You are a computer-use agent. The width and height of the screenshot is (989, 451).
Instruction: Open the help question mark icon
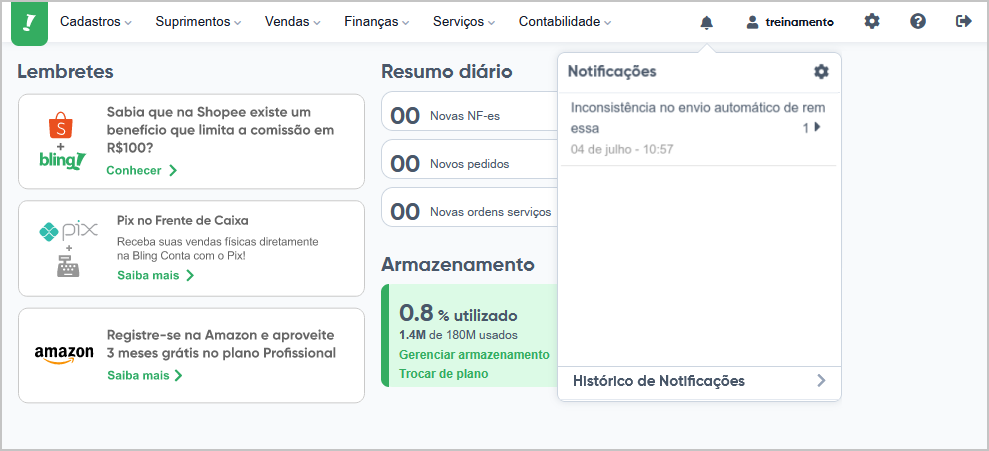(x=918, y=21)
